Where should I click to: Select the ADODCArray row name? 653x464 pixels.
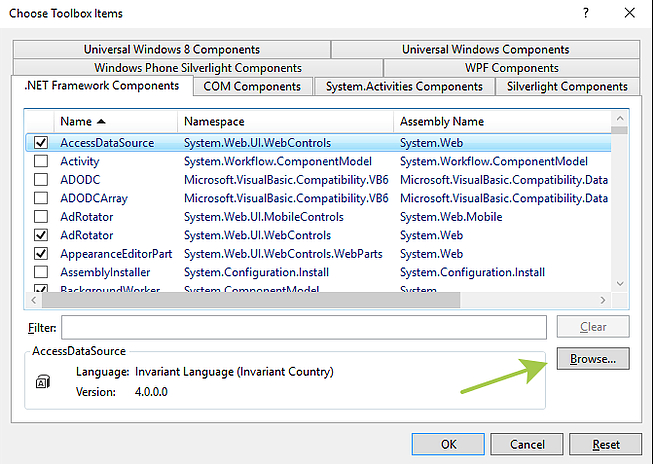pos(94,198)
